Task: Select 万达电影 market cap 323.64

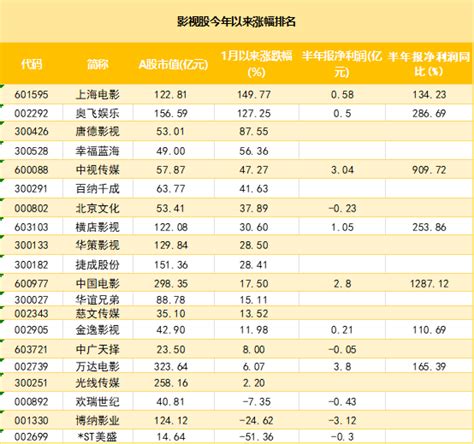Action: (x=171, y=367)
